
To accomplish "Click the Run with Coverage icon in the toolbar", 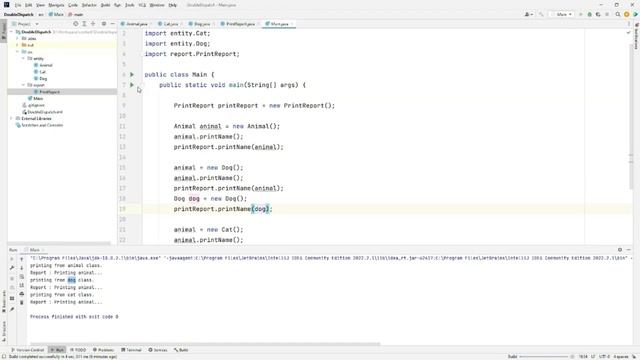I will [598, 14].
